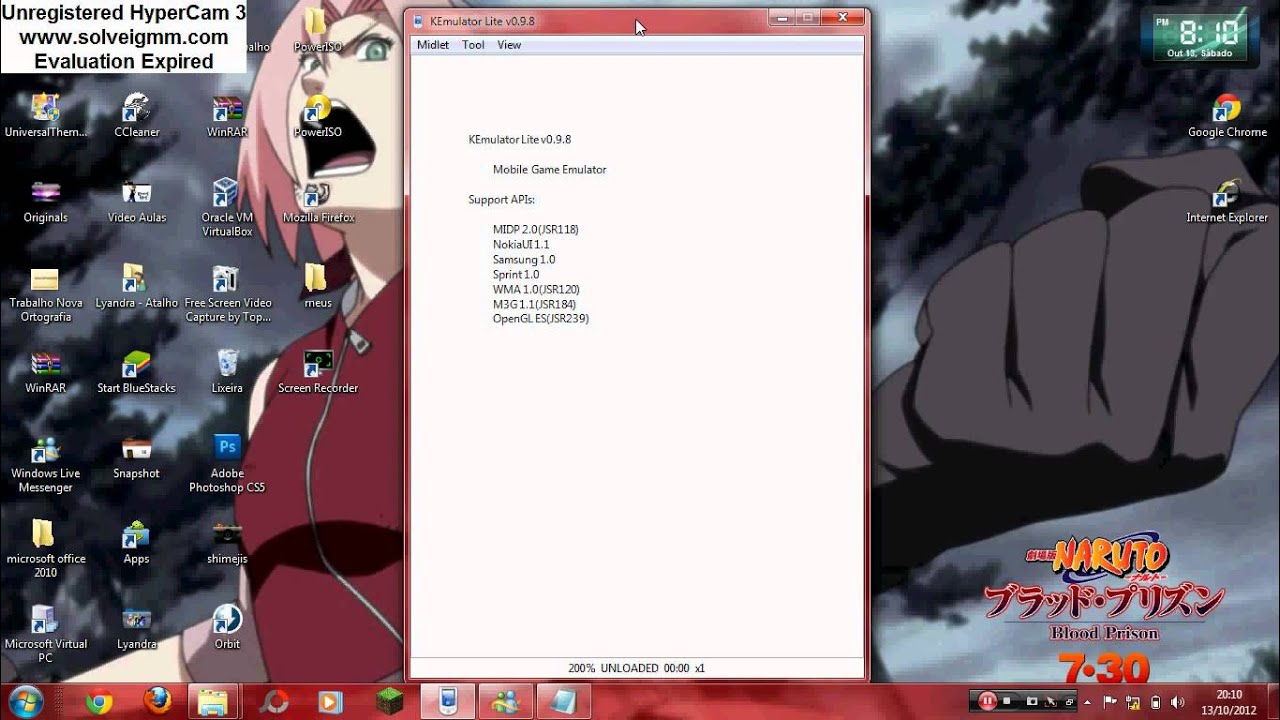The width and height of the screenshot is (1280, 720).
Task: Launch Mozilla Firefox from the desktop
Action: pyautogui.click(x=318, y=202)
